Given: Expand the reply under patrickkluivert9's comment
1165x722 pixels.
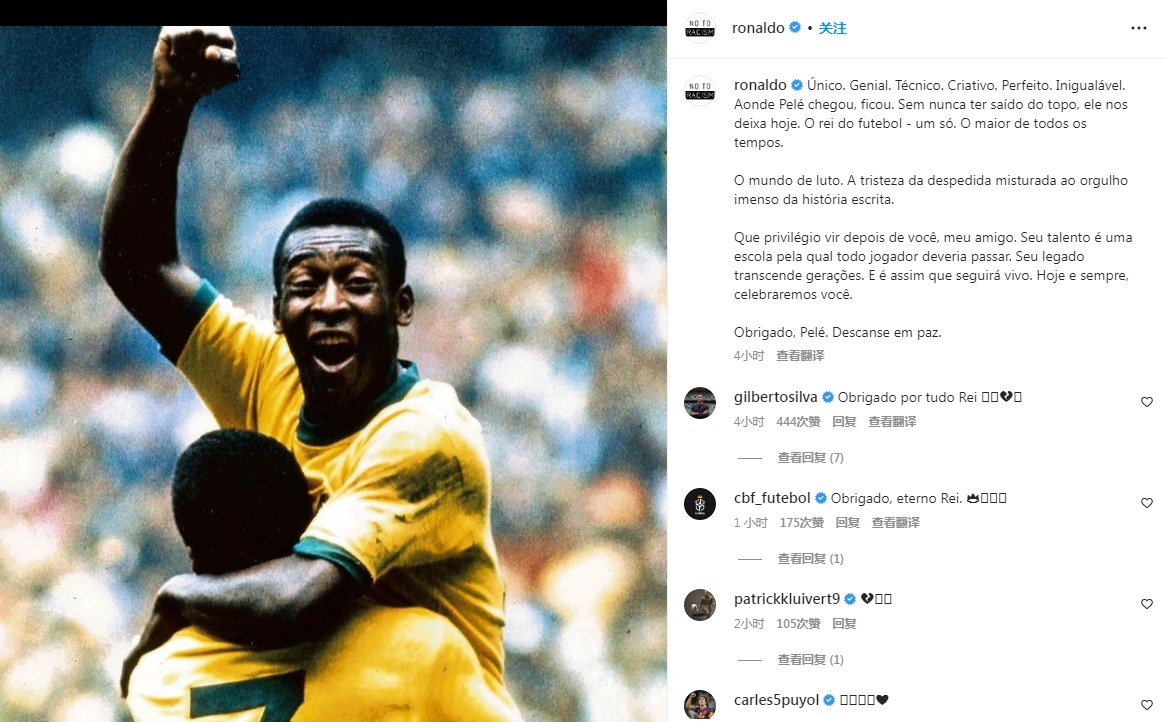Looking at the screenshot, I should (x=810, y=660).
